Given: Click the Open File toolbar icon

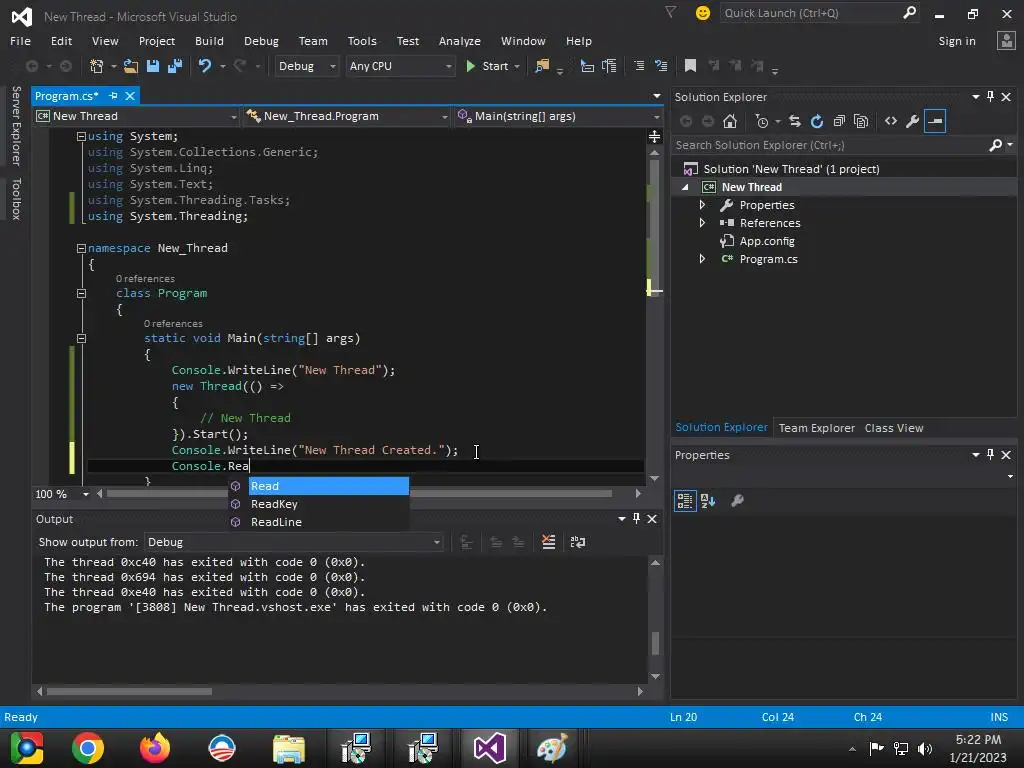Looking at the screenshot, I should point(131,66).
